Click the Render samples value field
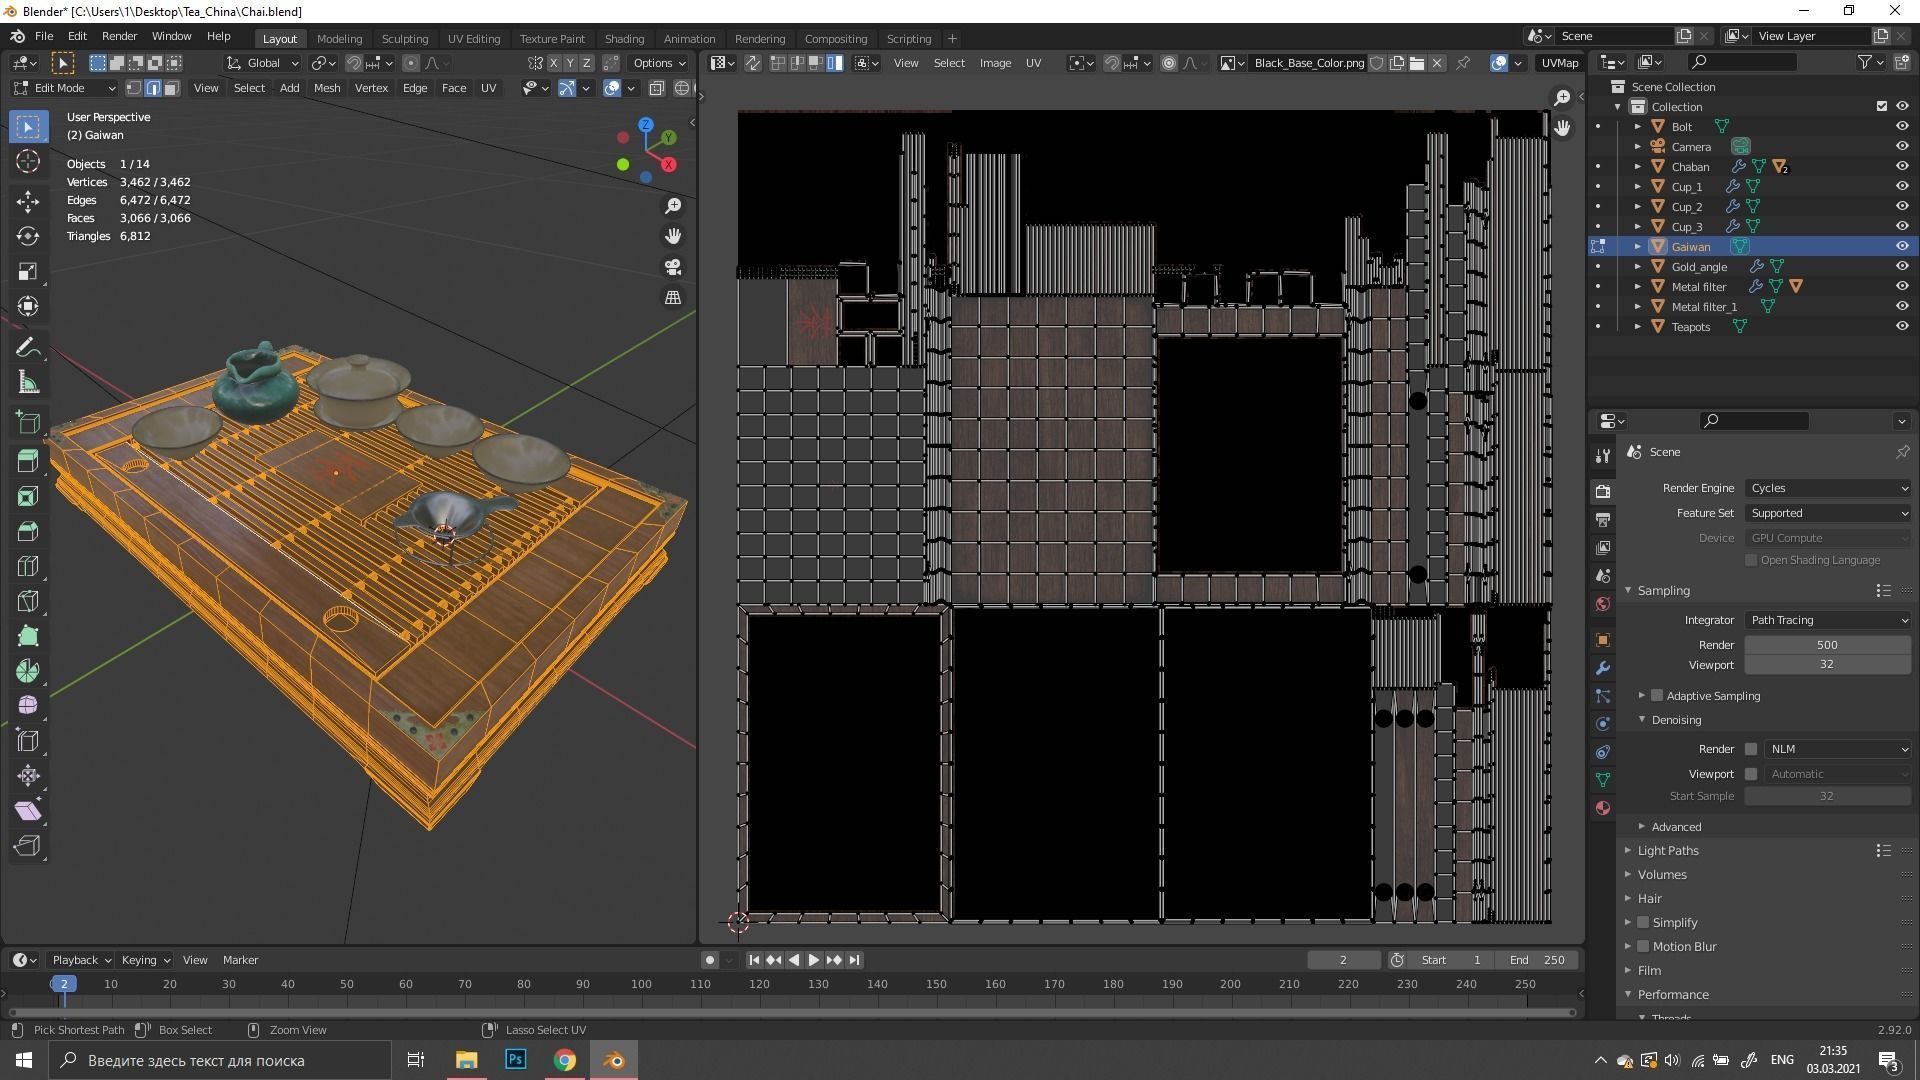 (x=1827, y=645)
